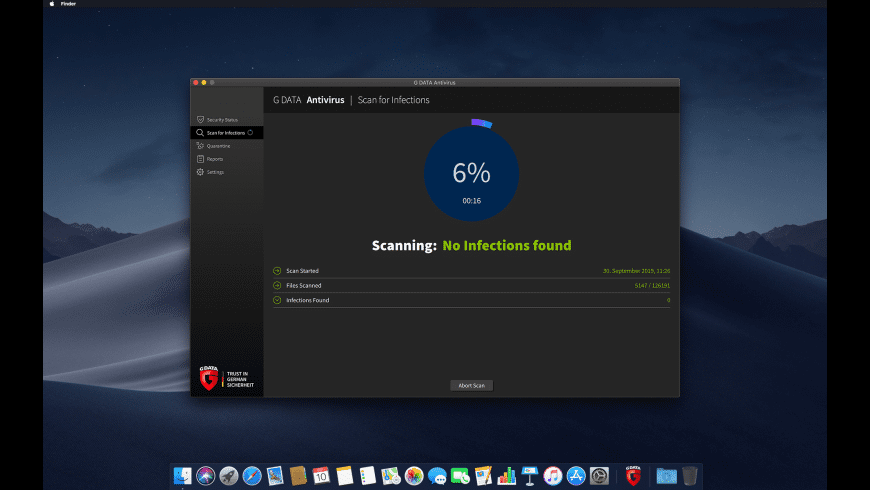870x490 pixels.
Task: Open the Finder menu in menu bar
Action: [x=68, y=3]
